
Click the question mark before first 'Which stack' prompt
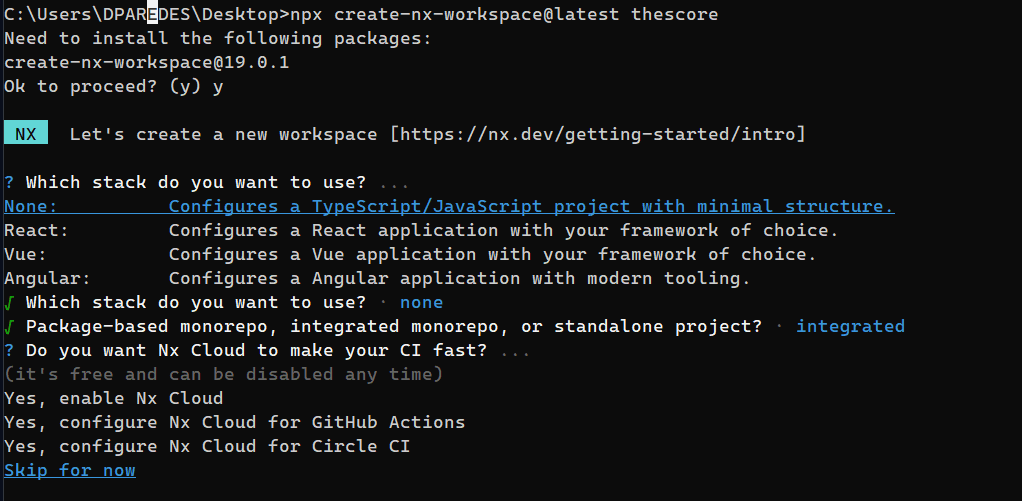tap(9, 182)
